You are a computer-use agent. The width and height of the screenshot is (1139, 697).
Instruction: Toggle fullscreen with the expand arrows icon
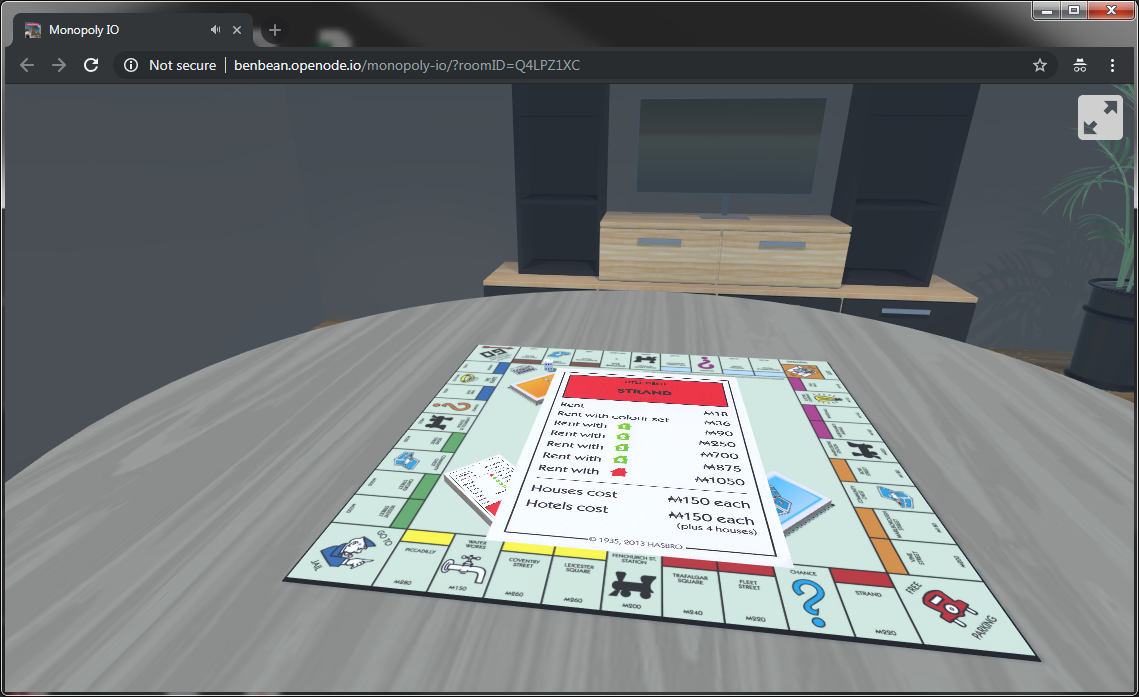click(1100, 117)
